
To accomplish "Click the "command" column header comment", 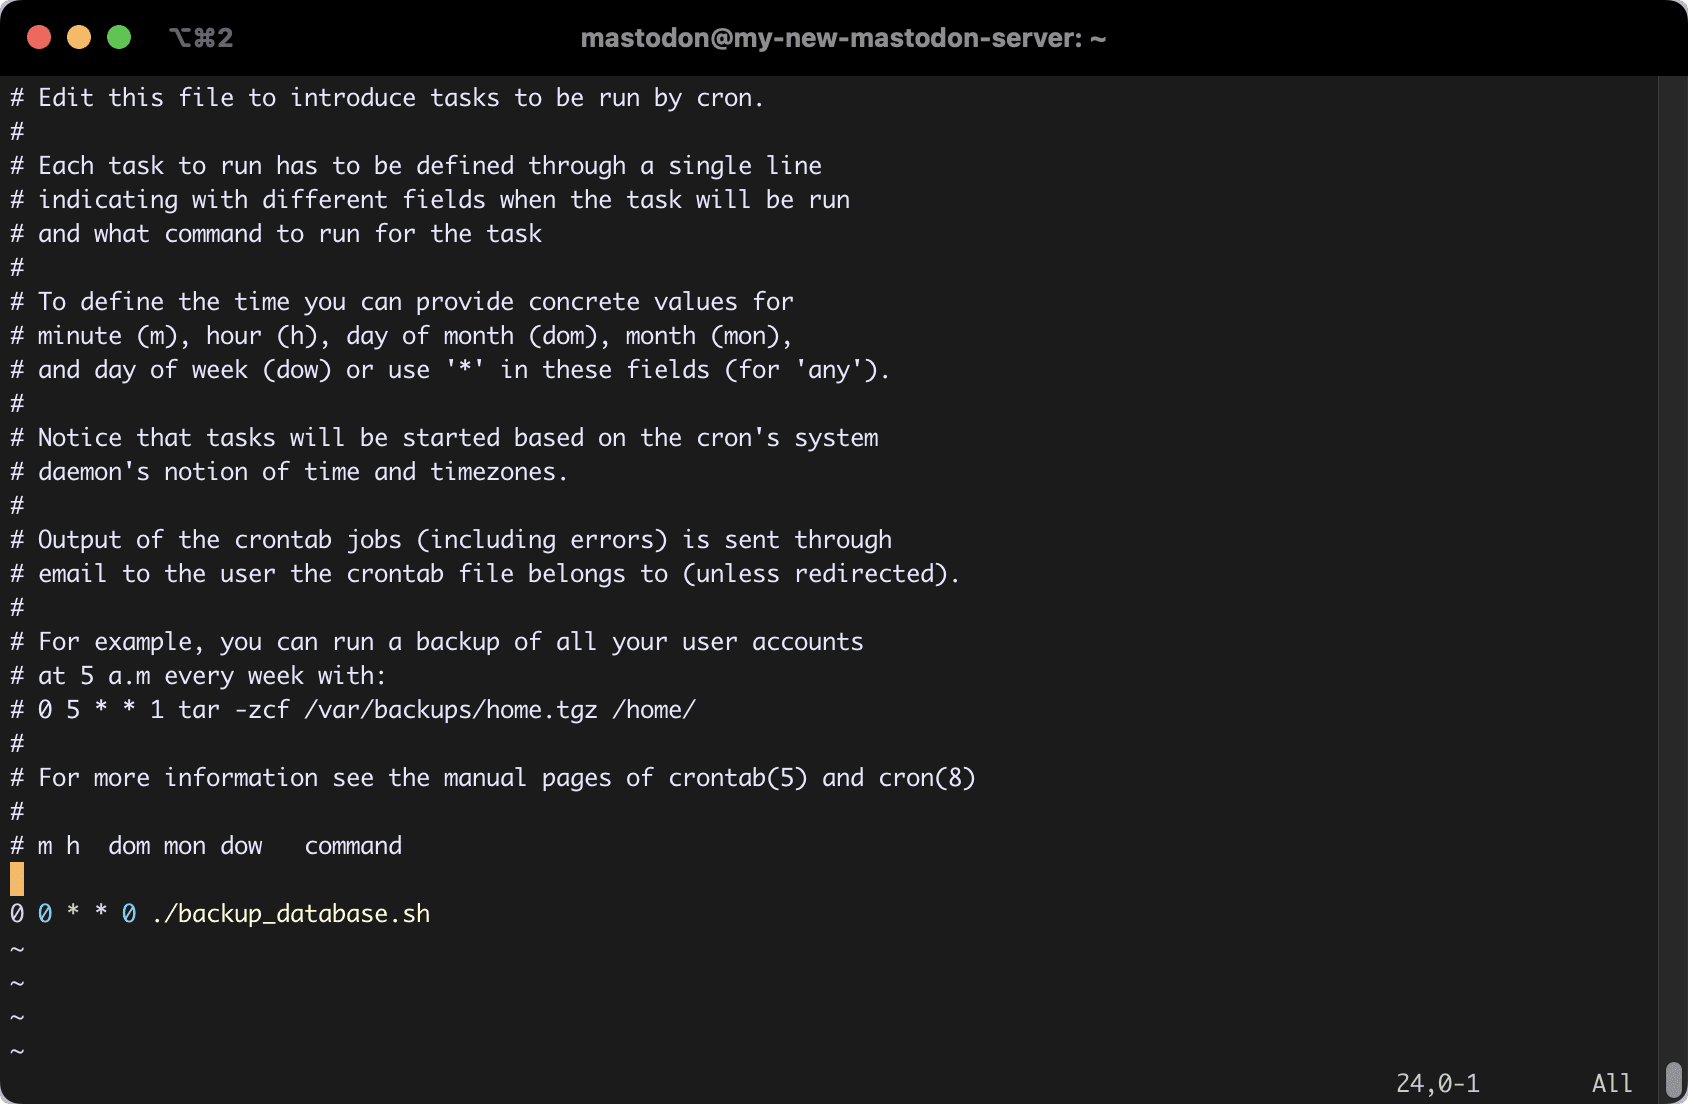I will (x=353, y=846).
